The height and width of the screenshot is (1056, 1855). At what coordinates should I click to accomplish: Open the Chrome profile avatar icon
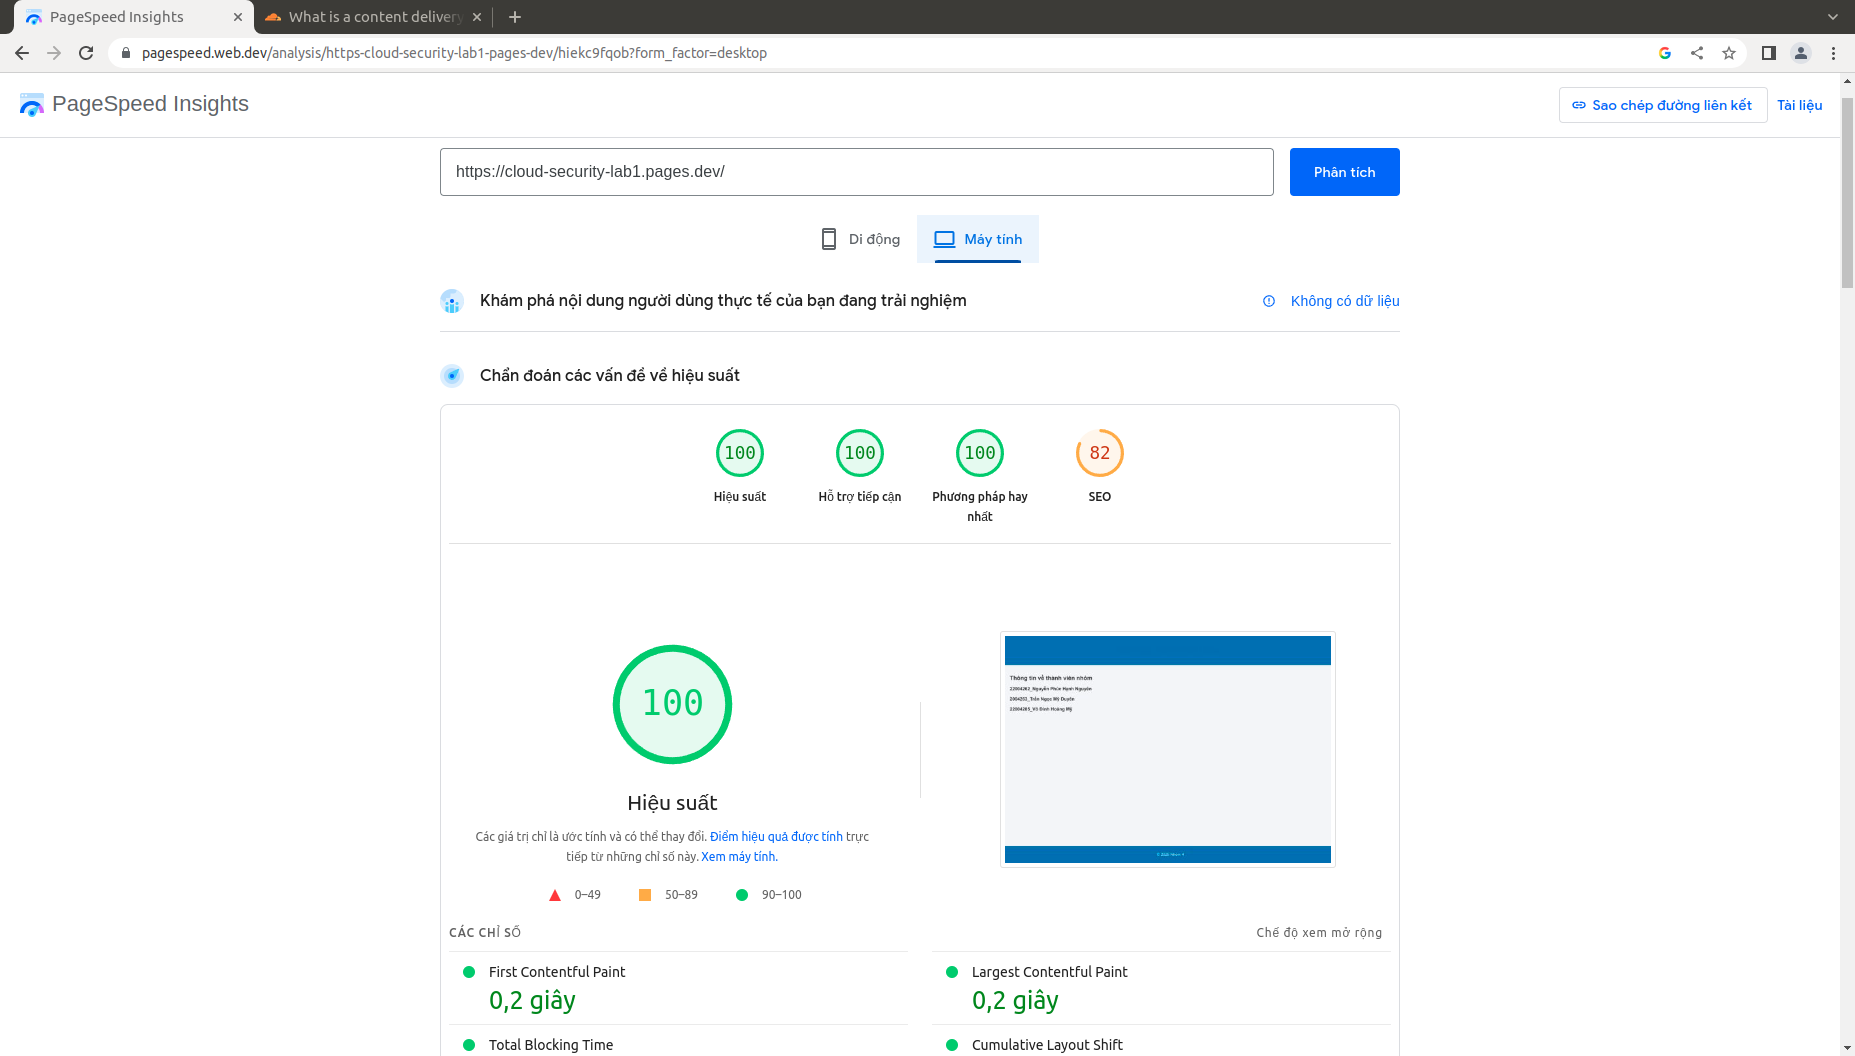[x=1801, y=53]
